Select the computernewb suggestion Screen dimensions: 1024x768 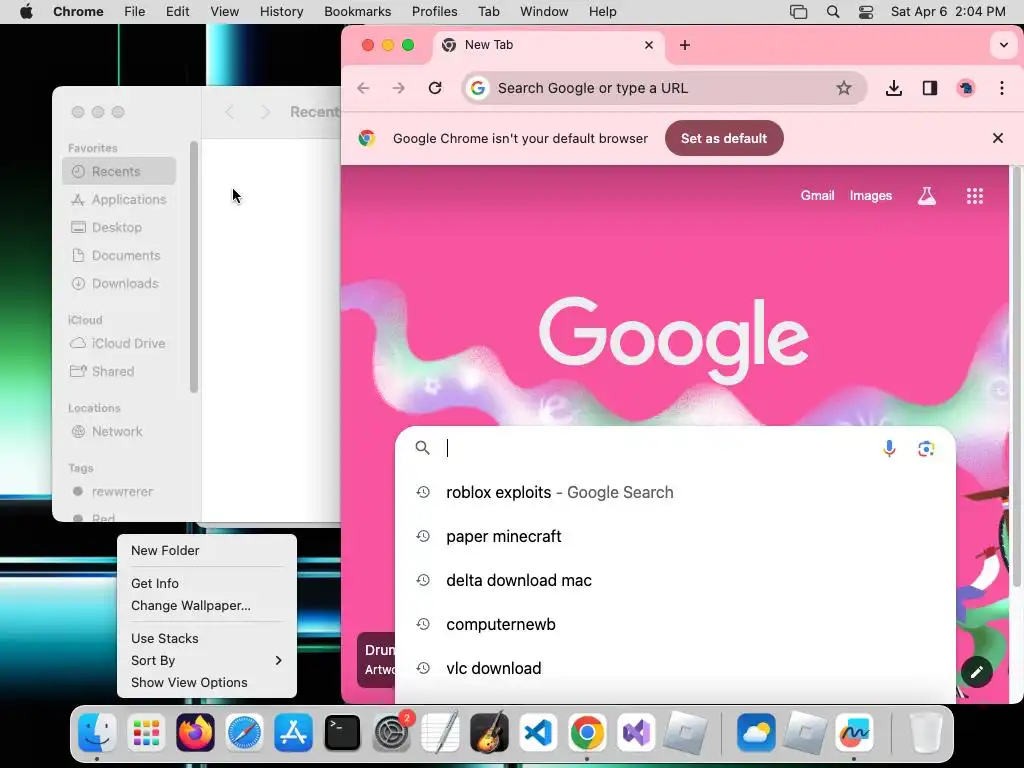(675, 624)
